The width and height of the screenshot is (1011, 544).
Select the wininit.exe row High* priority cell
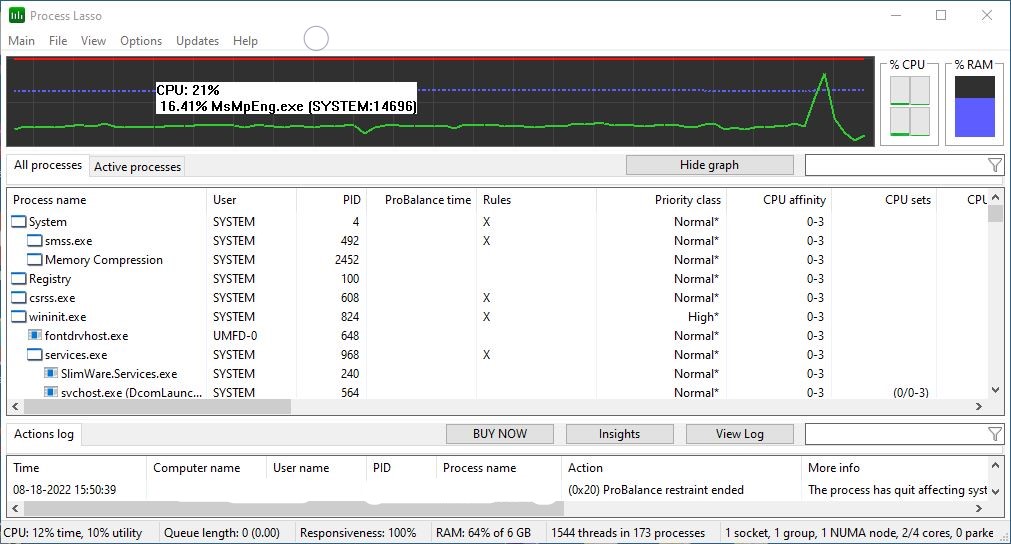(703, 316)
